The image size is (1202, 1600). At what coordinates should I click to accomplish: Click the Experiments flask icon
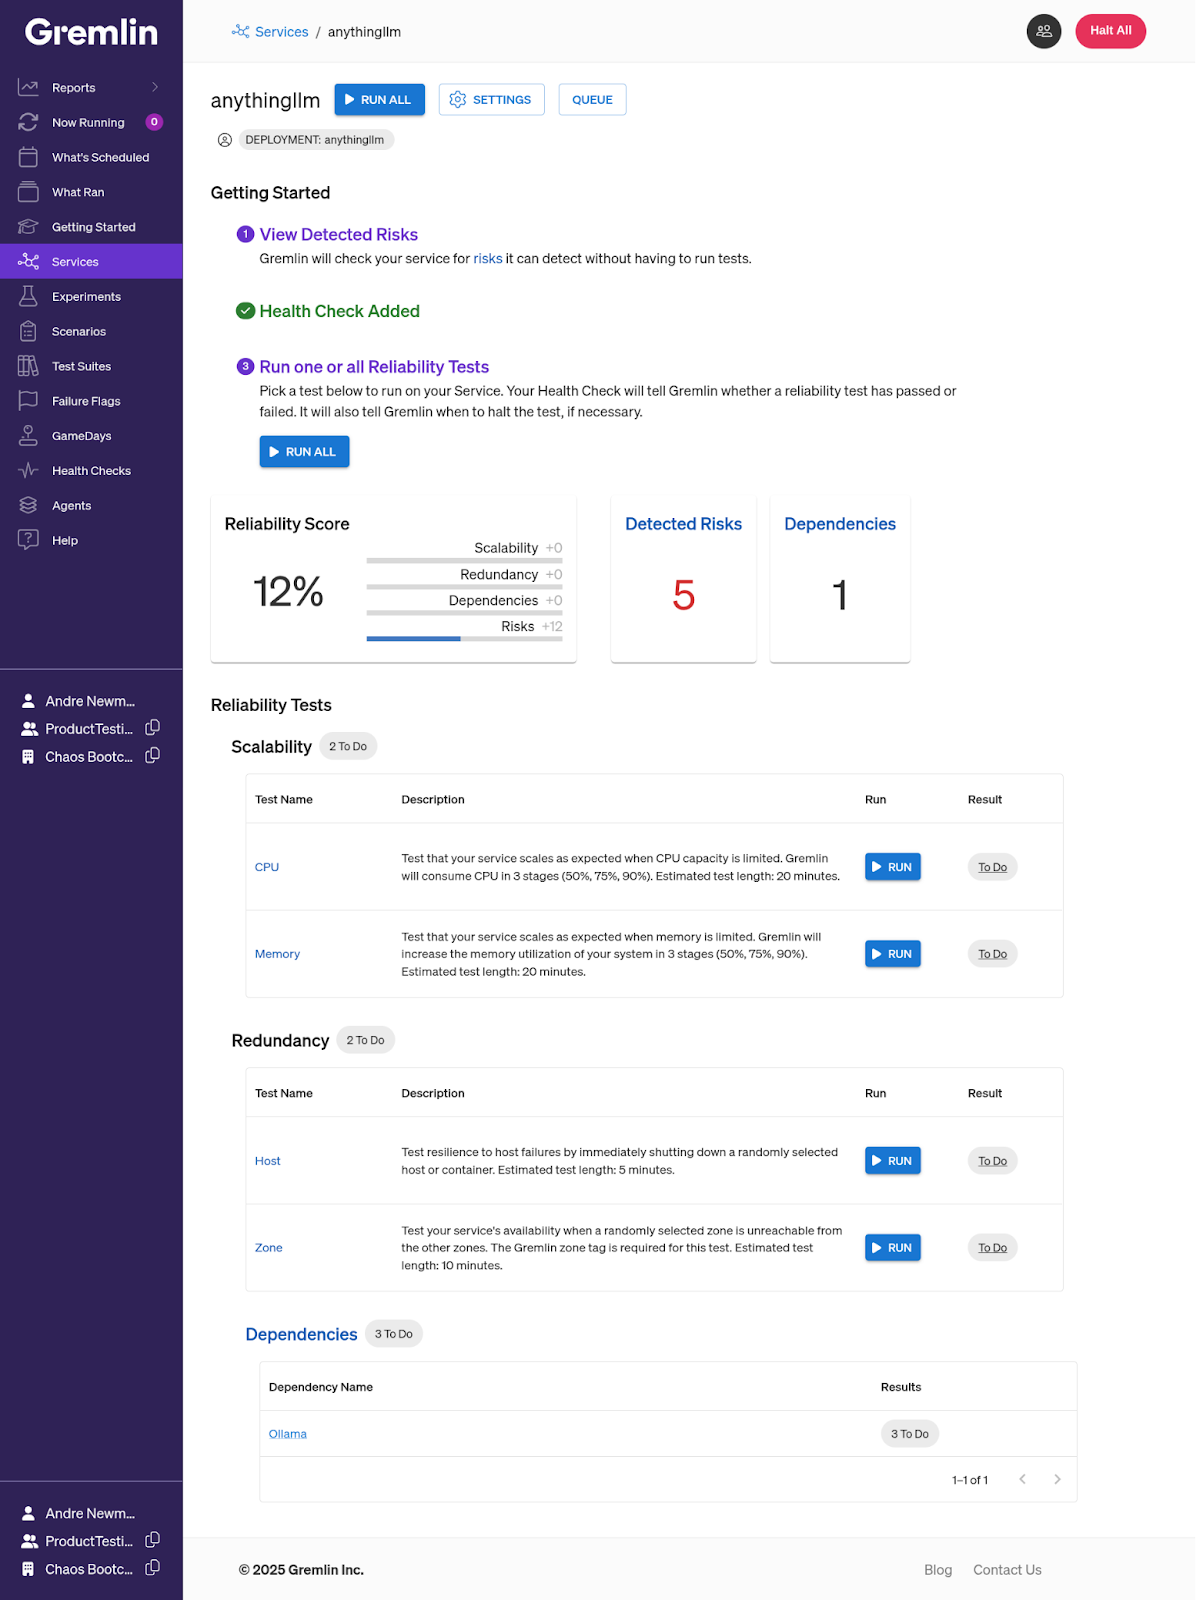pos(28,296)
